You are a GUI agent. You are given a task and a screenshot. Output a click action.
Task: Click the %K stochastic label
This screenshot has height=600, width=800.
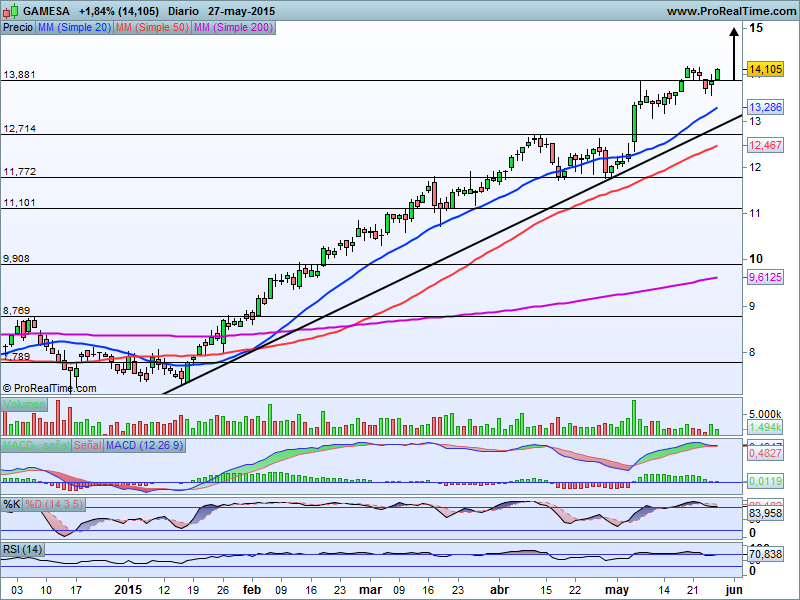click(12, 505)
